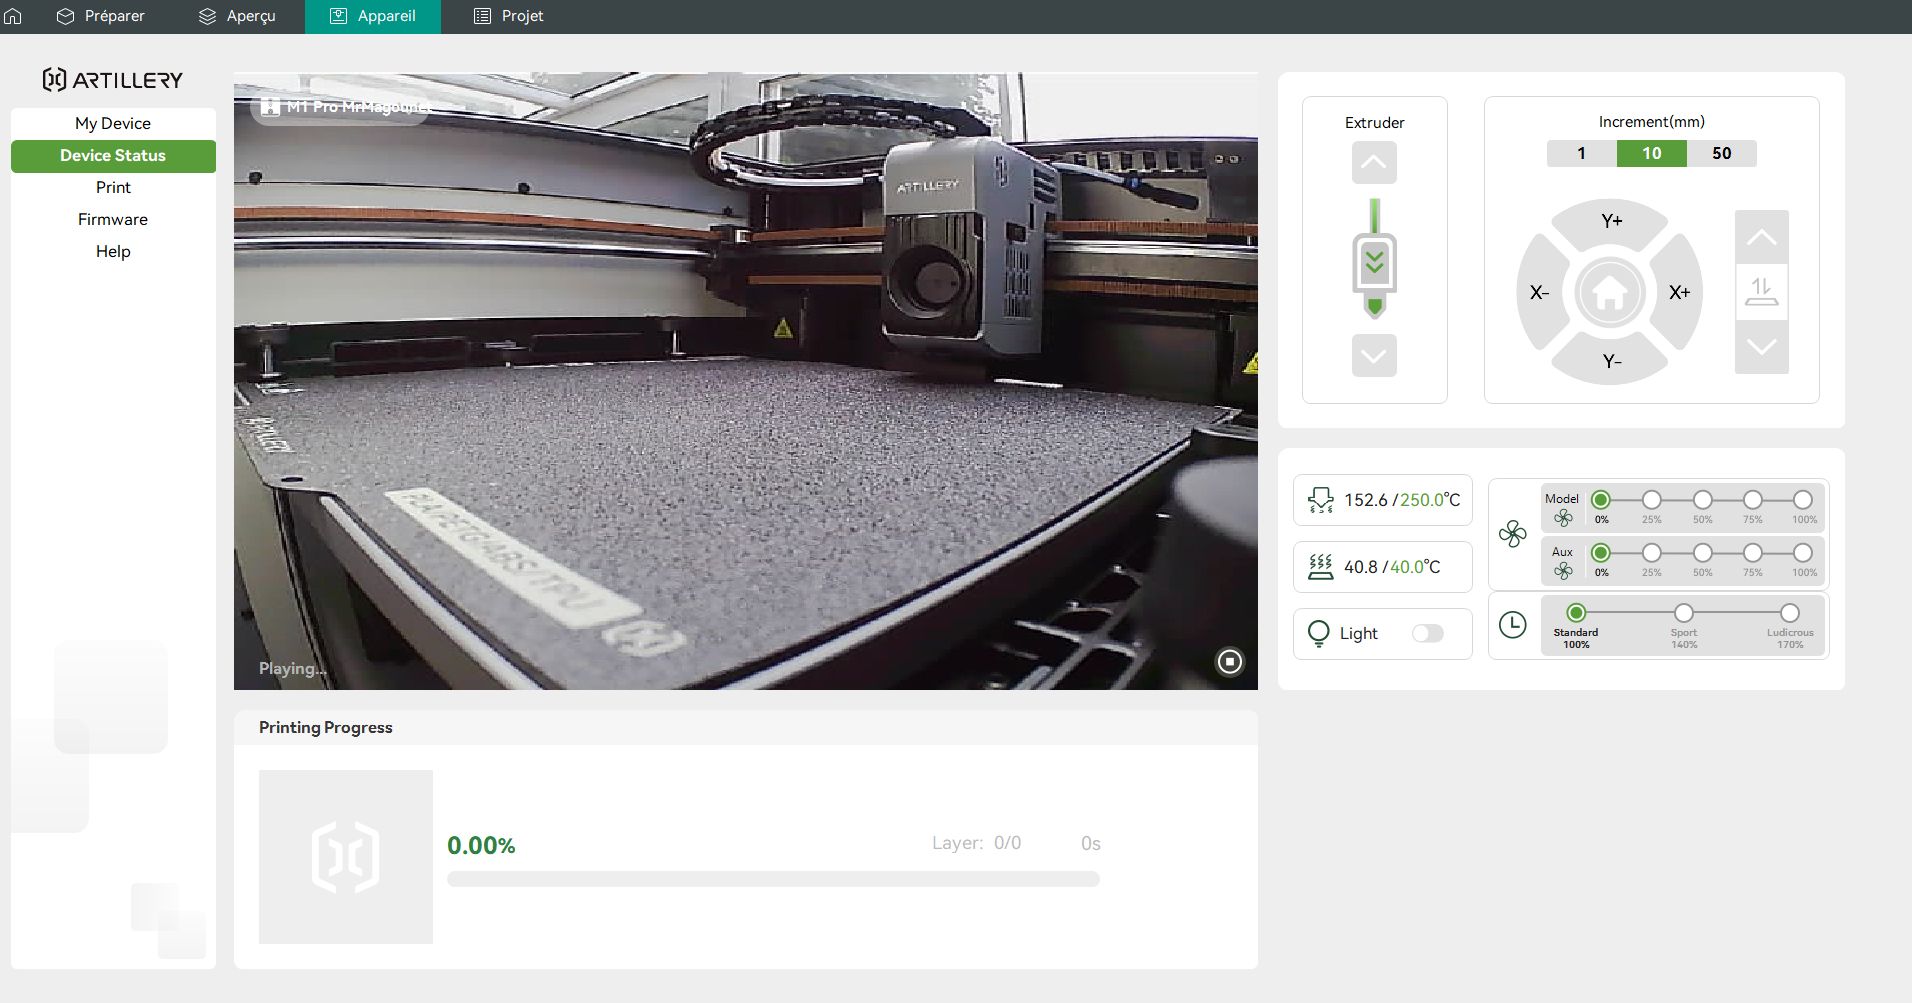
Task: Click the Aux fan icon
Action: click(x=1563, y=571)
